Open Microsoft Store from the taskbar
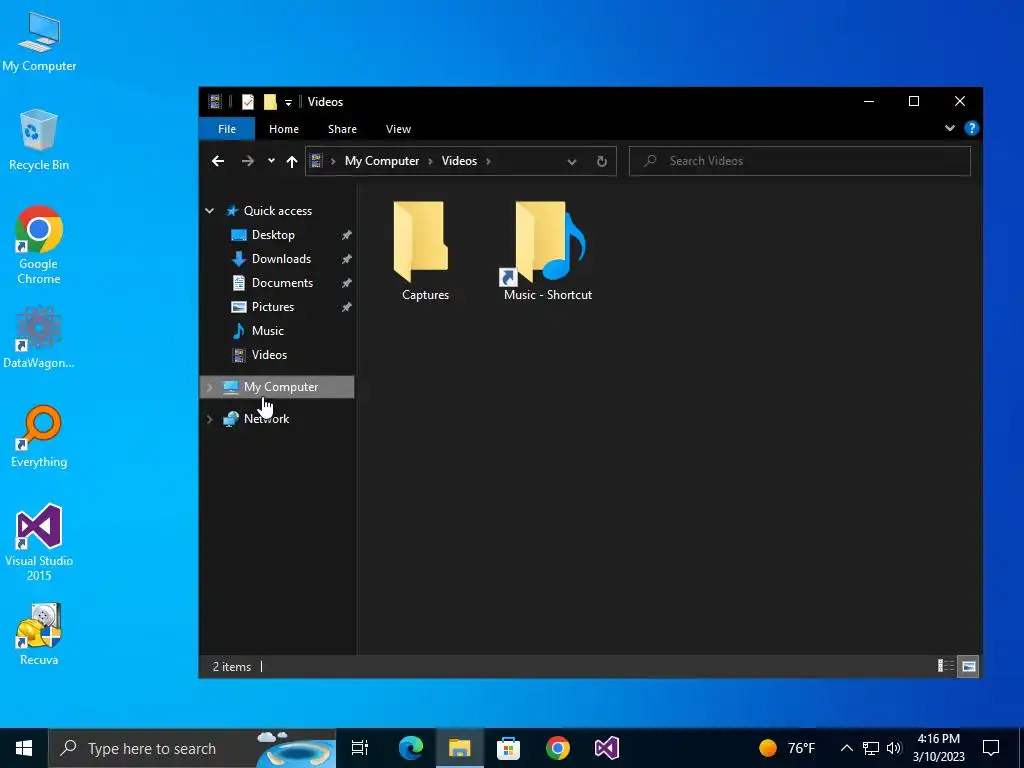Image resolution: width=1024 pixels, height=768 pixels. click(508, 748)
